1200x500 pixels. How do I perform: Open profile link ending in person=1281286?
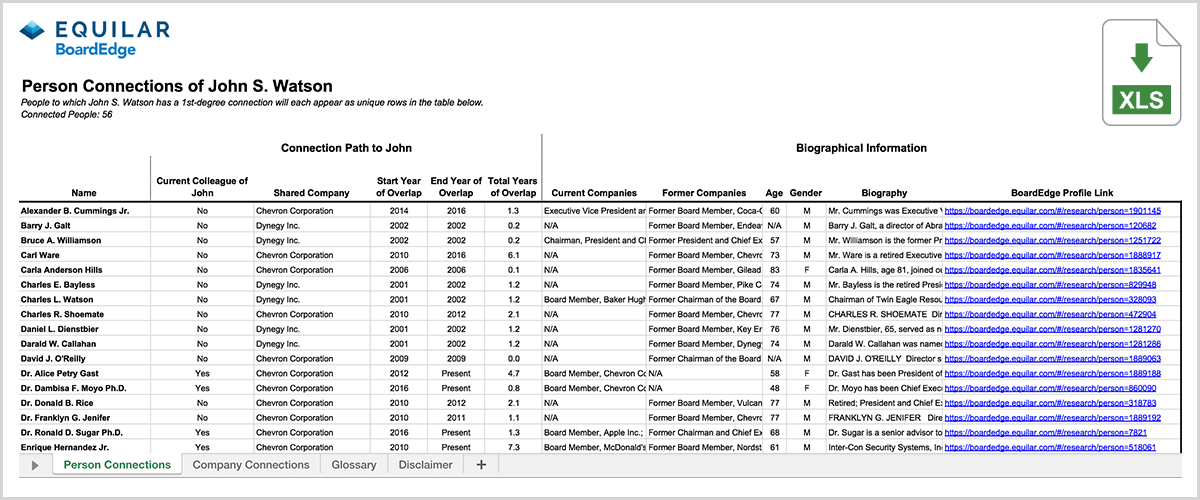1053,344
